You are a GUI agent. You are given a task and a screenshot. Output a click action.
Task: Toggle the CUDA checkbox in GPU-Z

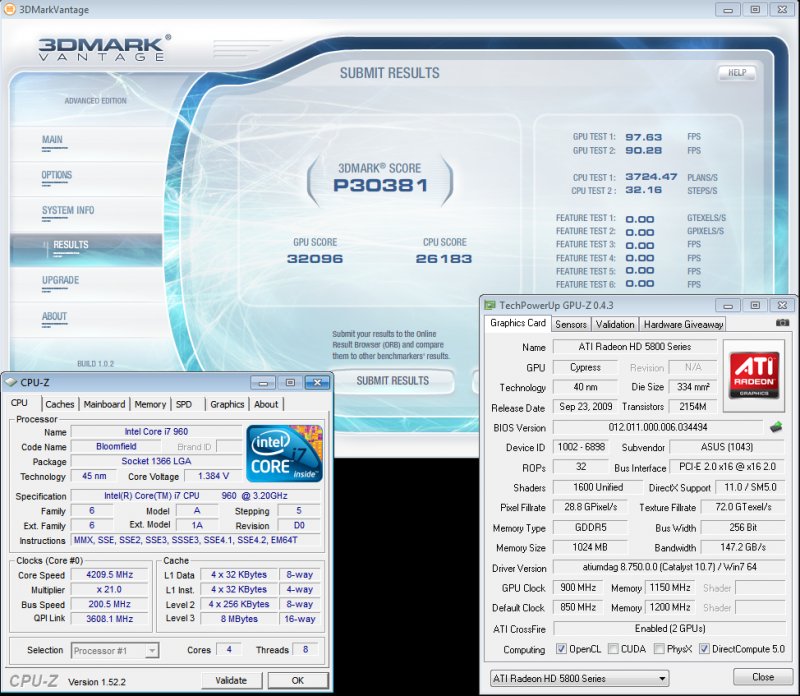tap(613, 649)
